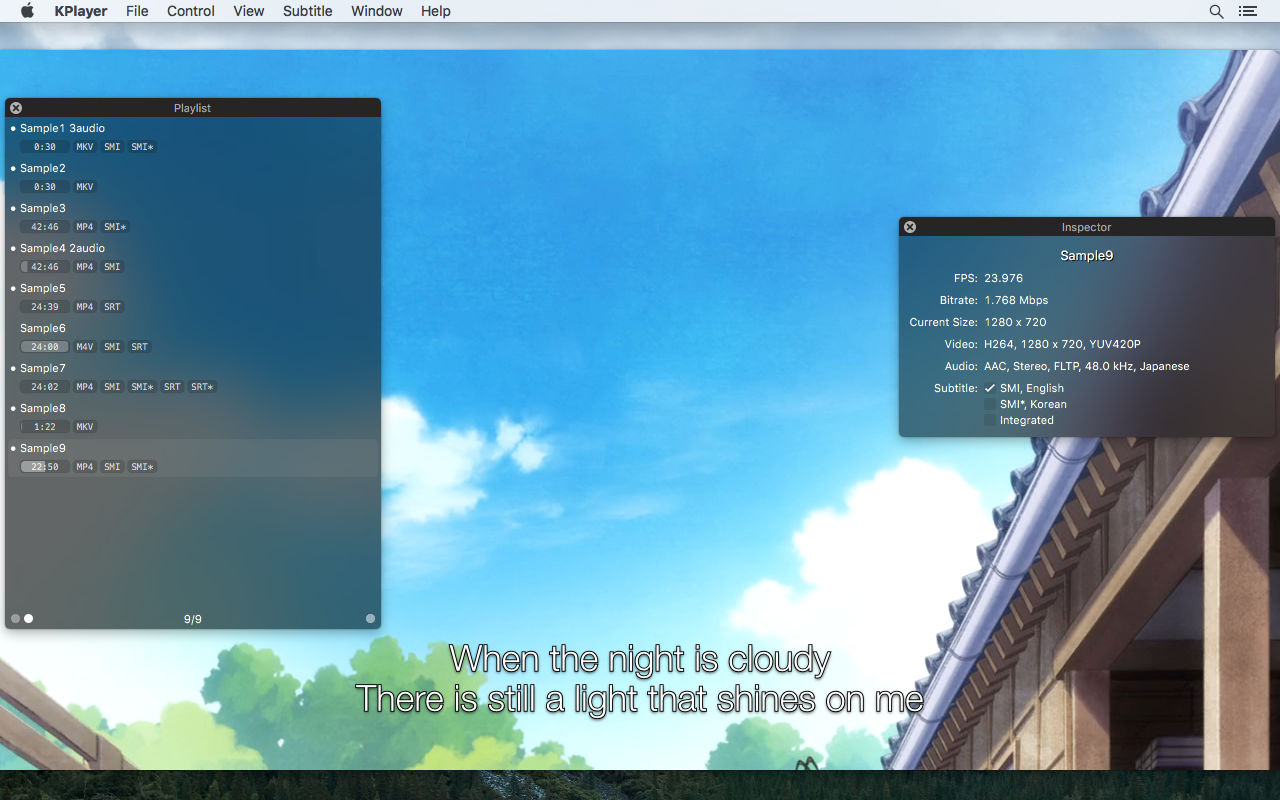Click the Sample9 title in the Inspector

pyautogui.click(x=1086, y=256)
